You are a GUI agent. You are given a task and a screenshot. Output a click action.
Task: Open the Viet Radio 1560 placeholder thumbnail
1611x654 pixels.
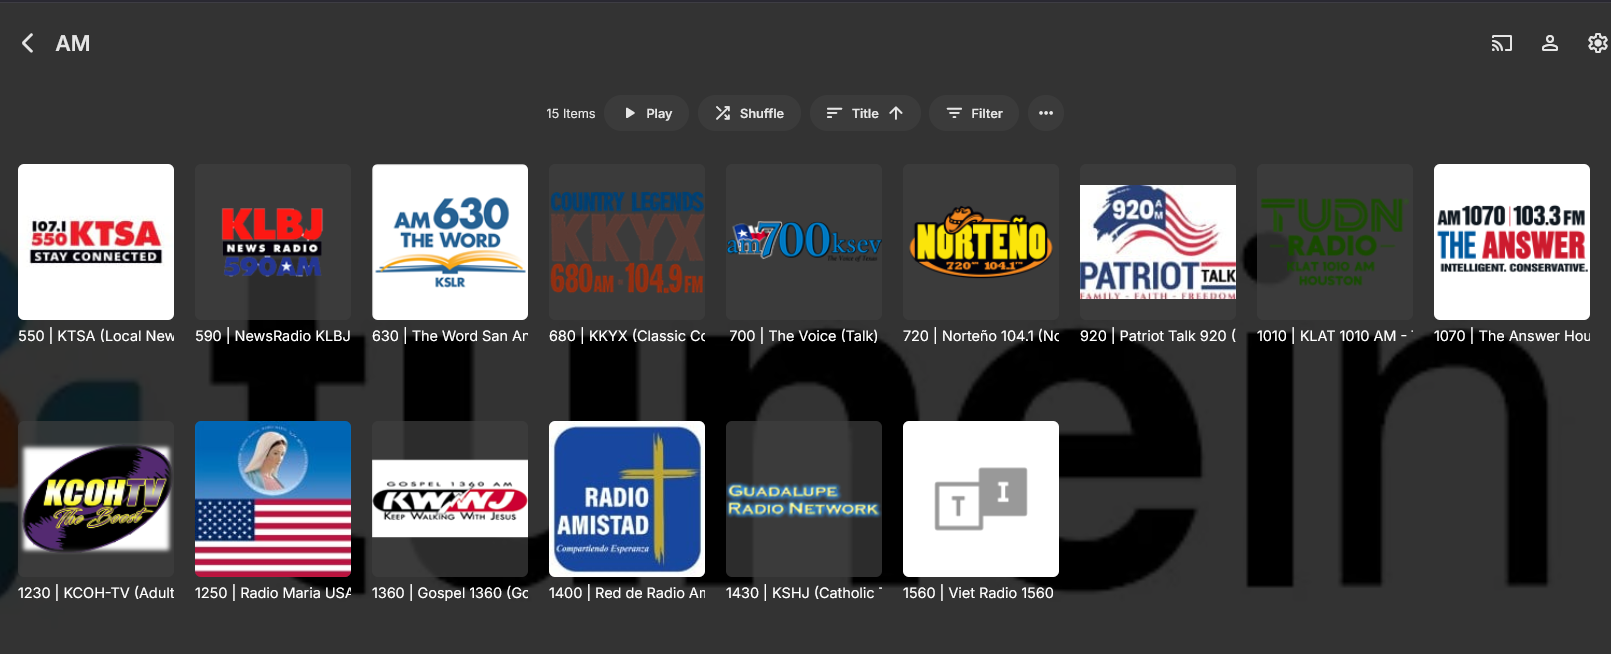click(981, 499)
